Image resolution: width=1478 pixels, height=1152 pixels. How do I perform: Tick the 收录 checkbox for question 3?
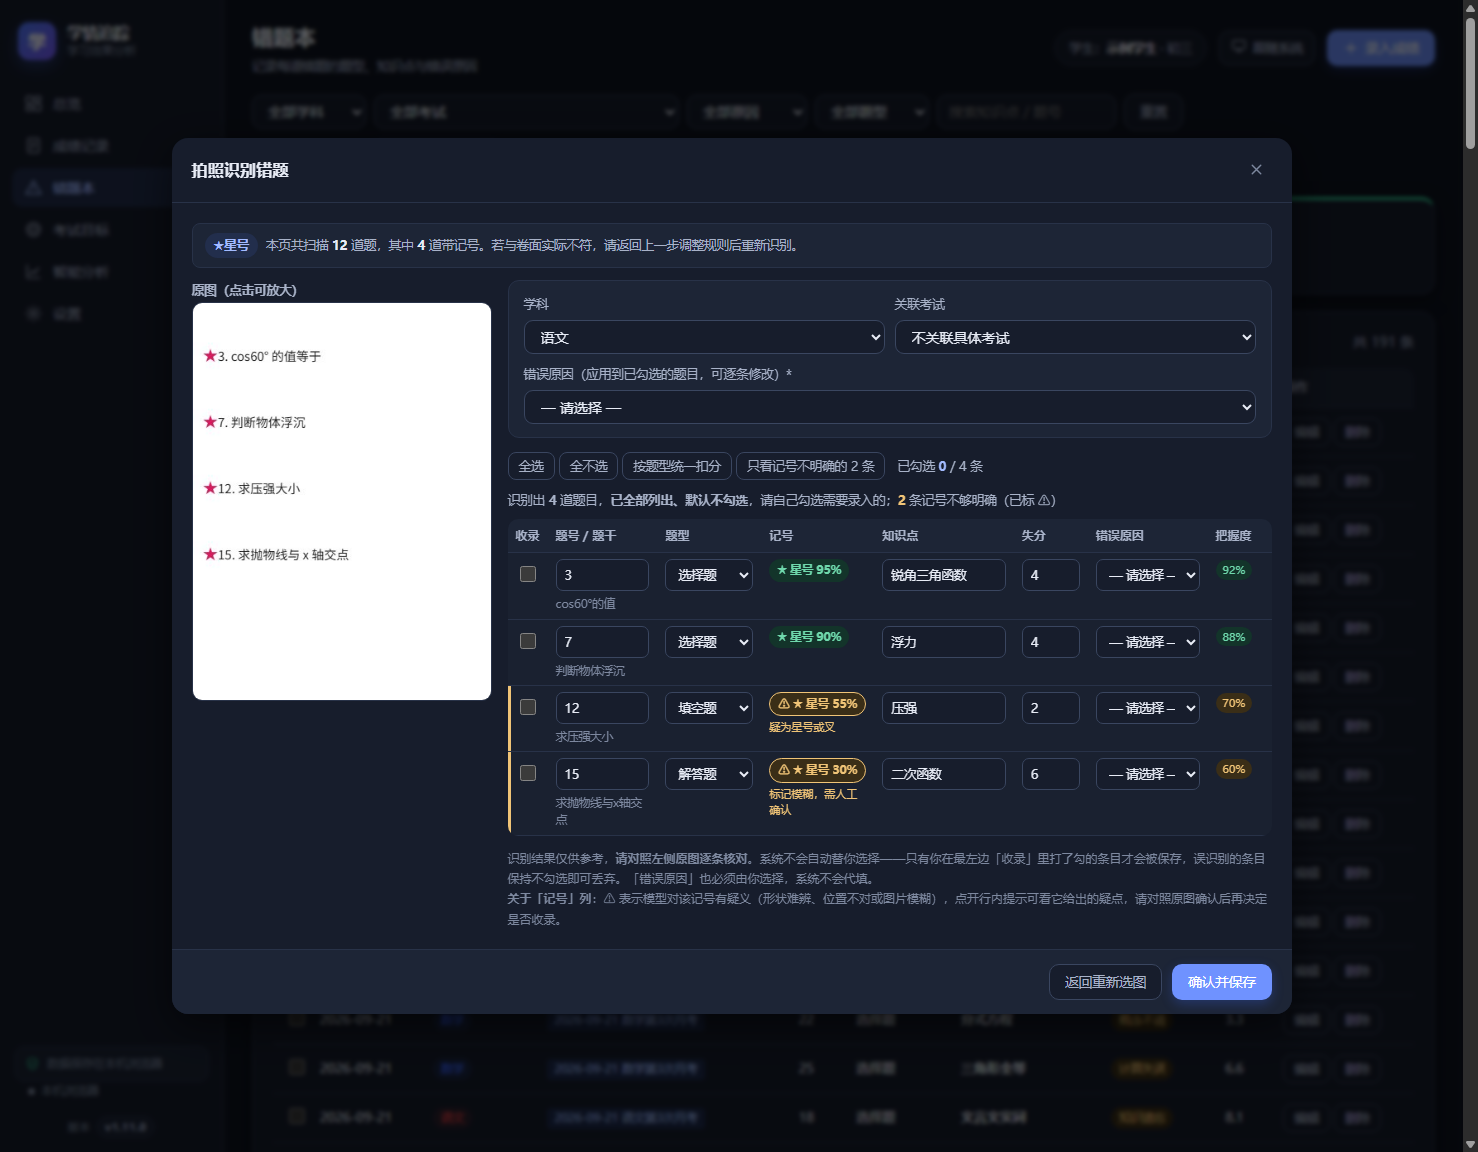click(528, 574)
